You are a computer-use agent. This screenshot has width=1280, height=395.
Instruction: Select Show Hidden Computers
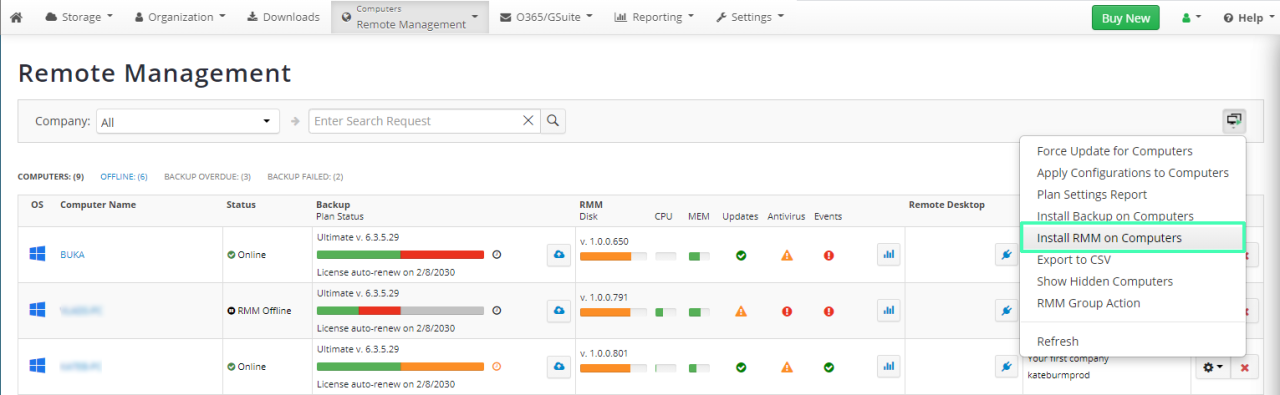1104,282
